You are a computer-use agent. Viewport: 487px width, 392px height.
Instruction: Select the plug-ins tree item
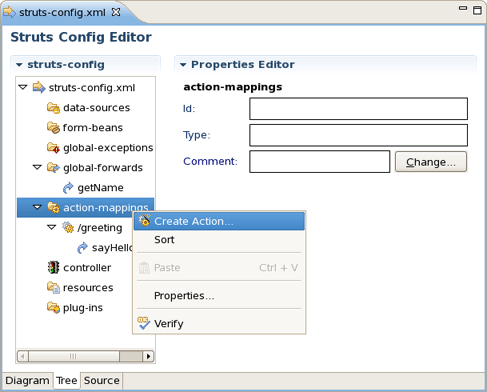pyautogui.click(x=83, y=308)
